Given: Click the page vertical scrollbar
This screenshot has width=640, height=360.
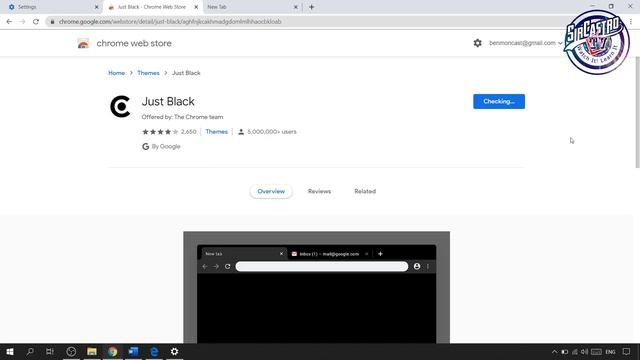Looking at the screenshot, I should pos(637,112).
